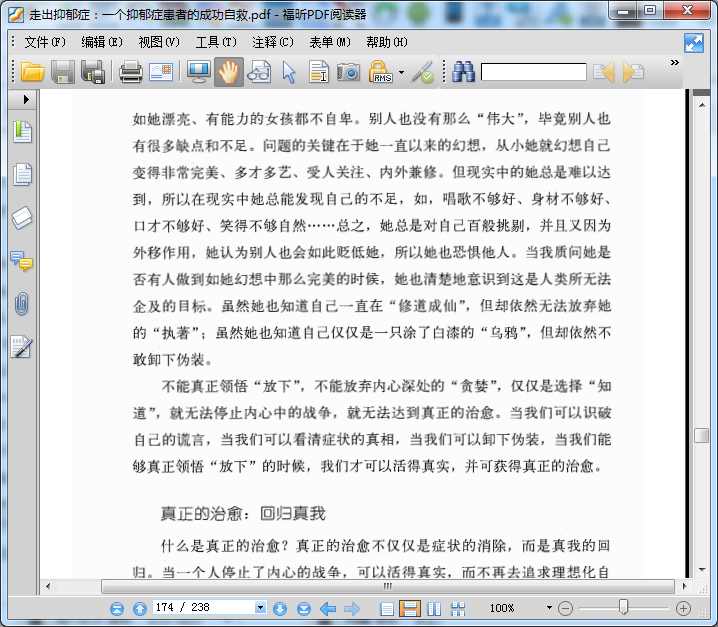Go to last page button
Image resolution: width=718 pixels, height=627 pixels.
click(304, 608)
